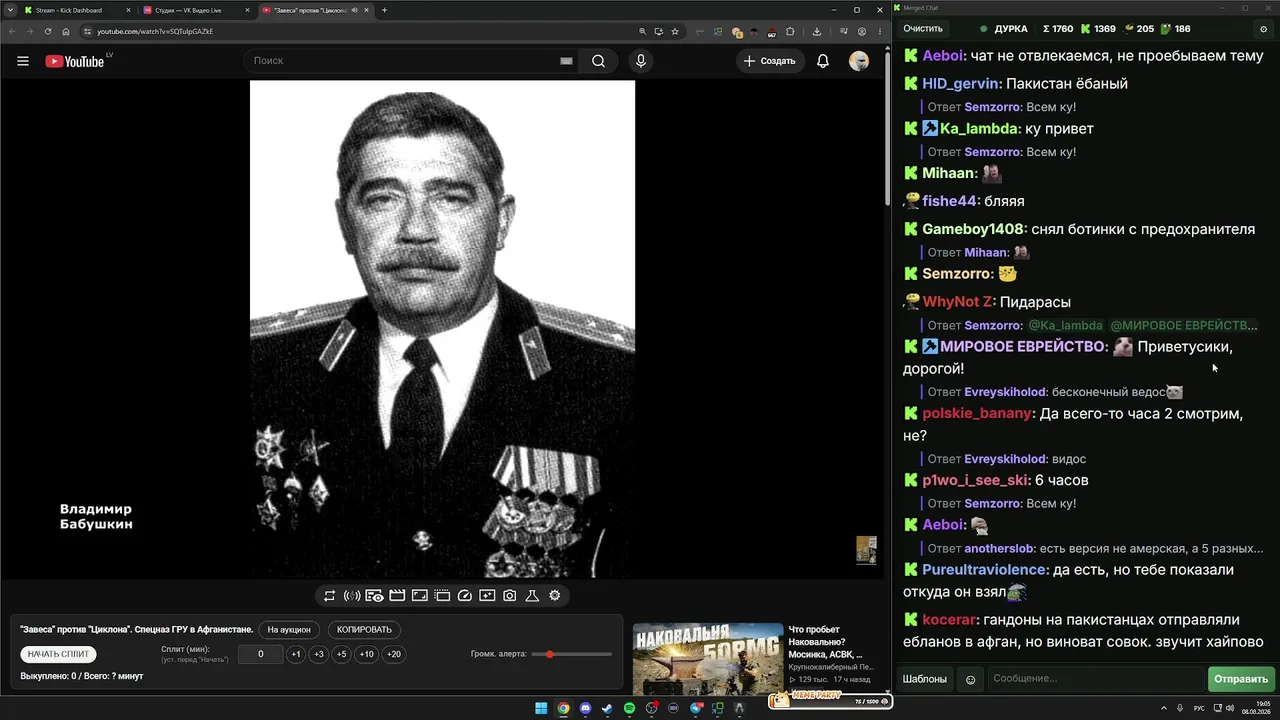Open Windows Start menu

click(x=541, y=709)
